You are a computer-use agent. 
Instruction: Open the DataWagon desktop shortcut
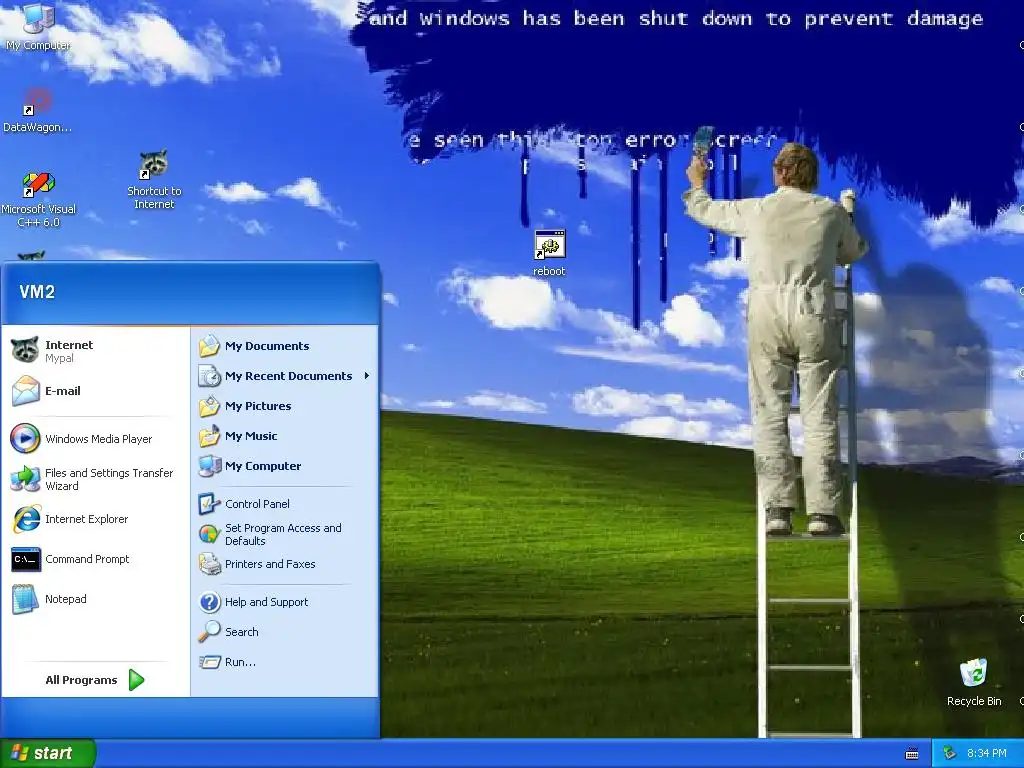pyautogui.click(x=37, y=110)
